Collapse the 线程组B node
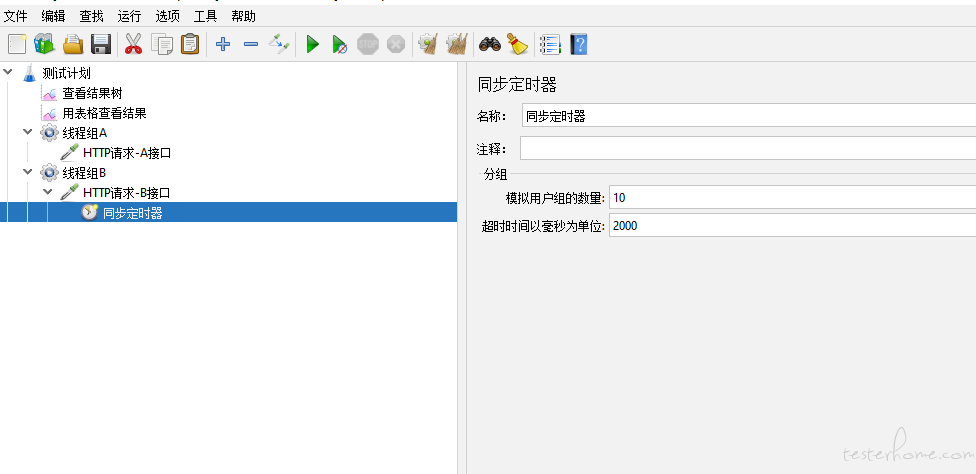 click(27, 172)
